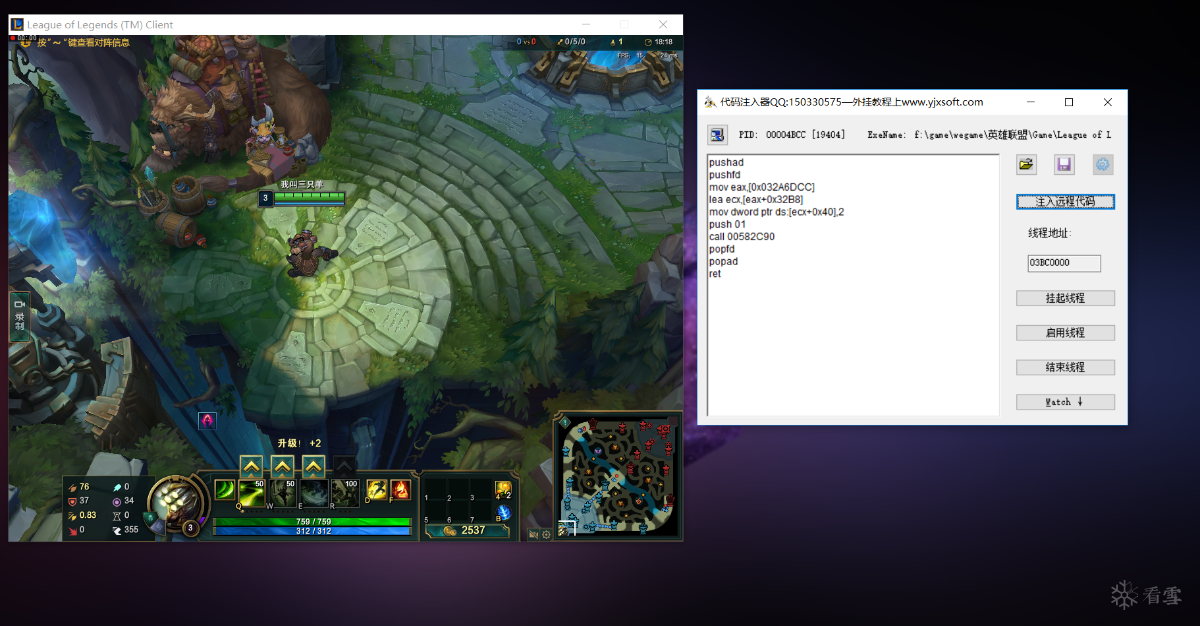This screenshot has width=1200, height=626.
Task: Cast the E ability icon
Action: tap(314, 491)
